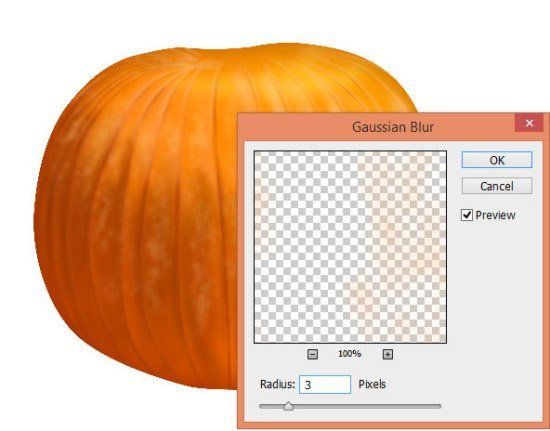The width and height of the screenshot is (550, 431).
Task: Close the Gaussian Blur dialog with the X
Action: [x=529, y=123]
